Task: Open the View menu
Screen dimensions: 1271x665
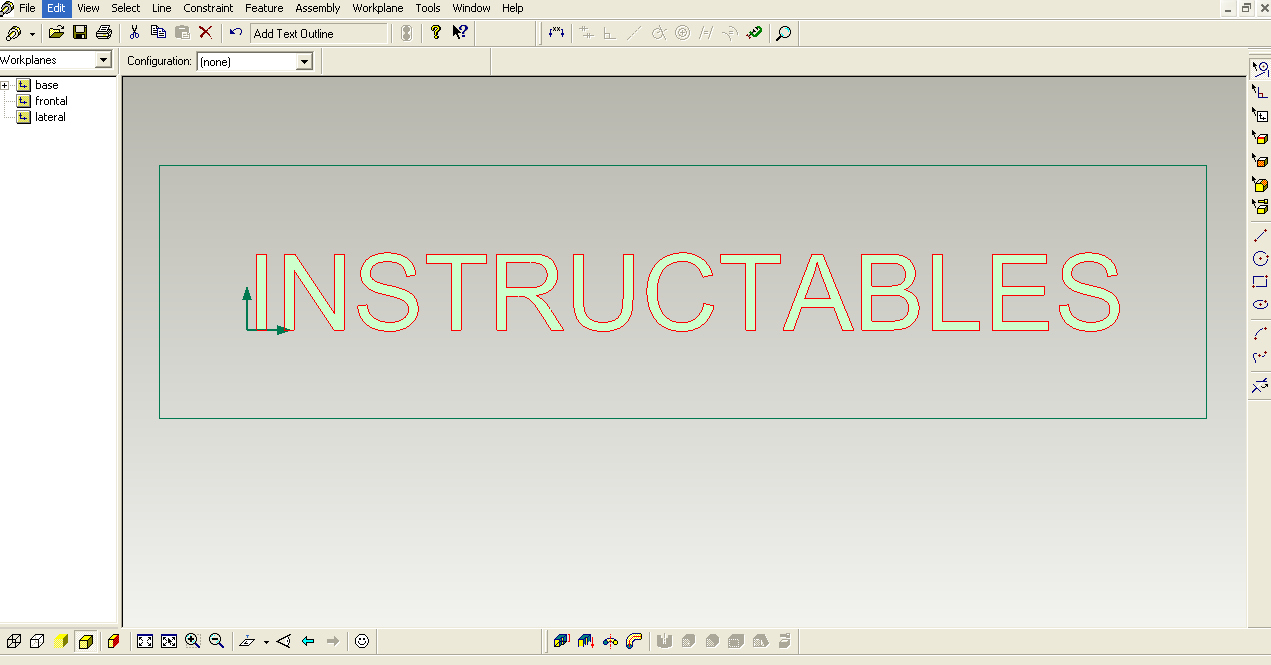Action: [88, 8]
